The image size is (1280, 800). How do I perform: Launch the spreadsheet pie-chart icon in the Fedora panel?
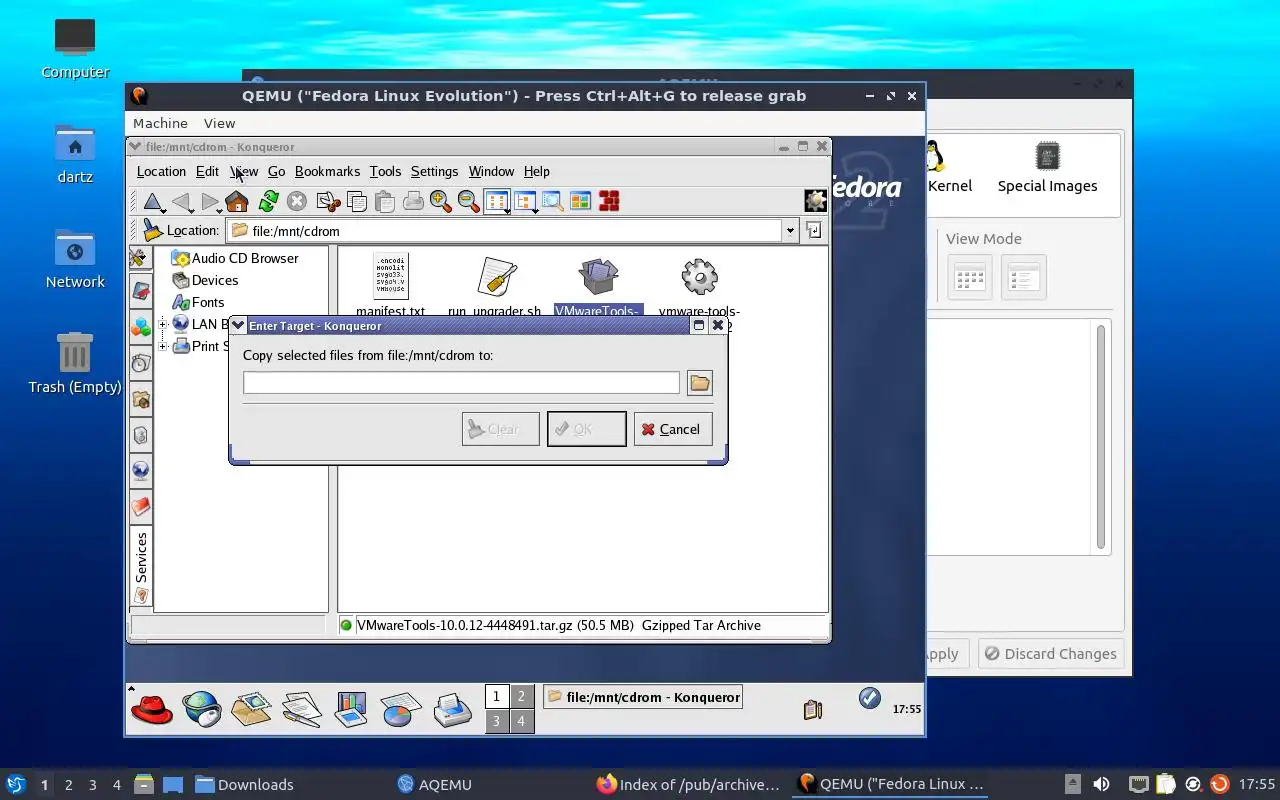(x=400, y=710)
